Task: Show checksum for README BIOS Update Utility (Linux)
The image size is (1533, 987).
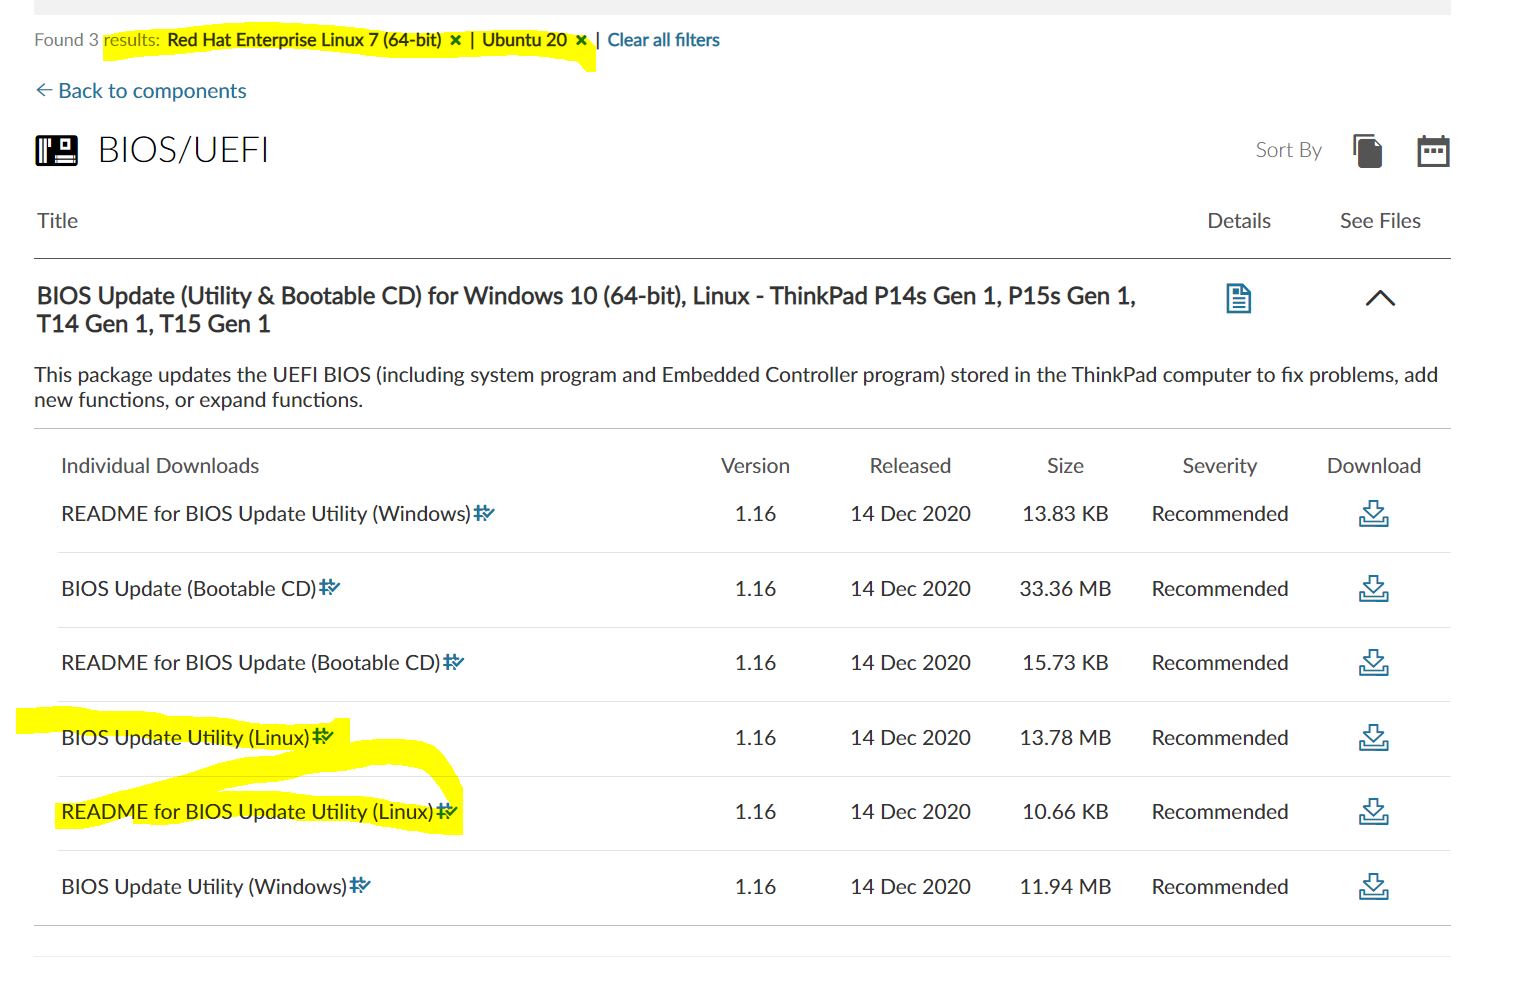Action: pos(446,810)
